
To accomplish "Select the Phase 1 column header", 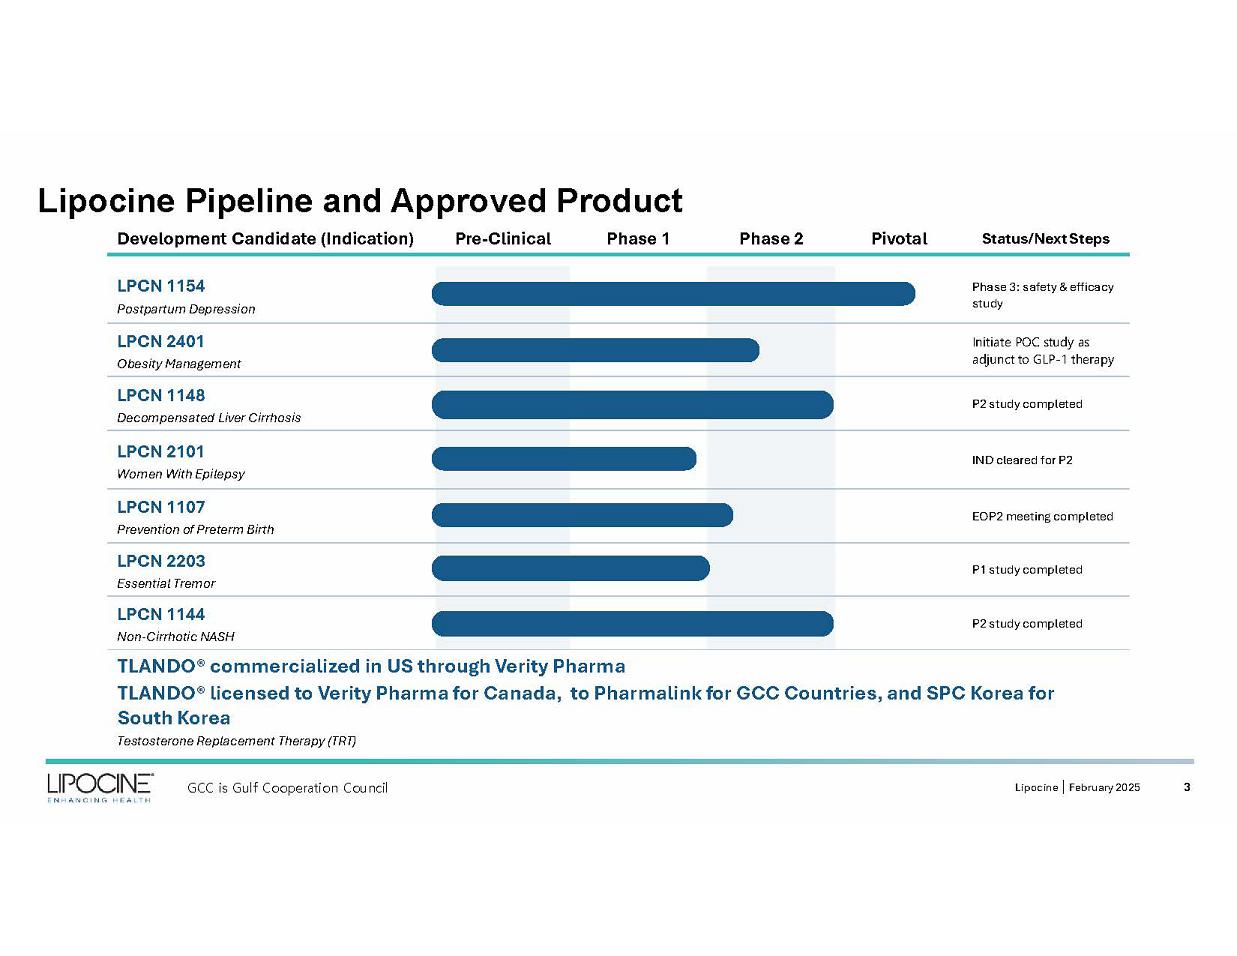I will click(x=638, y=238).
